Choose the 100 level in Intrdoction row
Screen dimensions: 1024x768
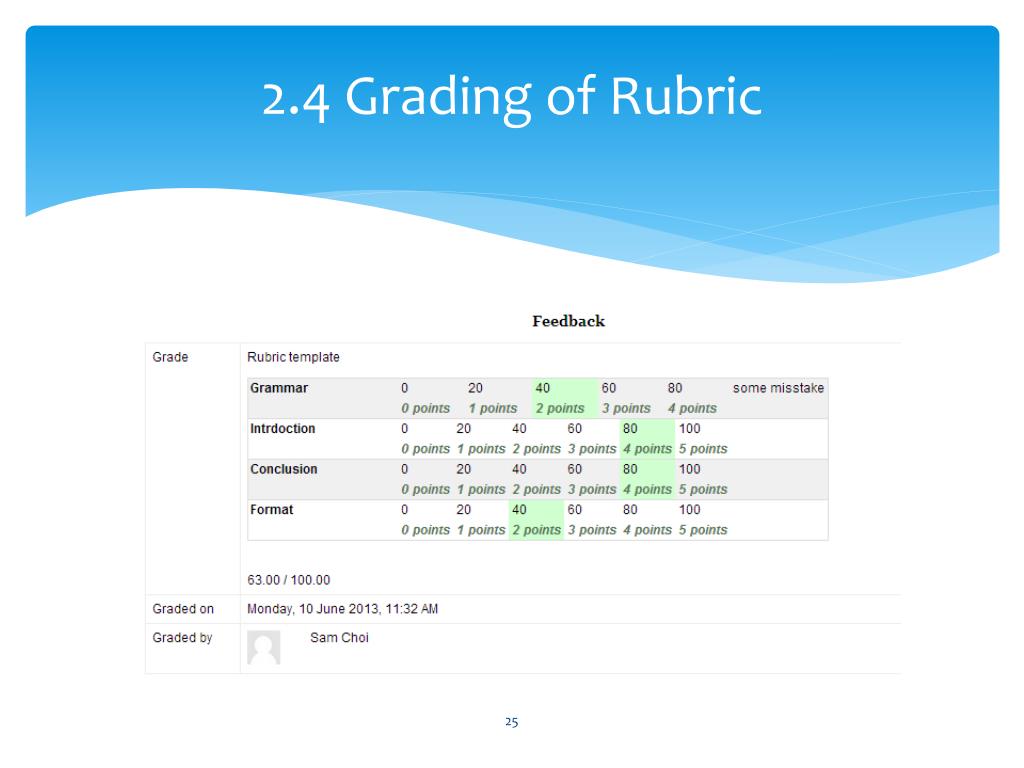703,438
